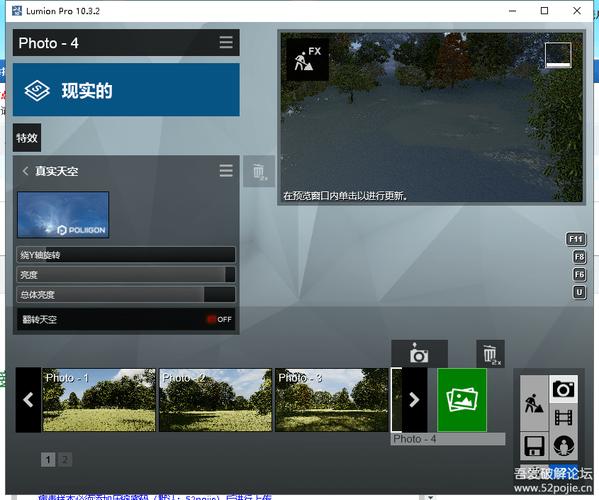Select the Photo - 3 thumbnail
Image resolution: width=599 pixels, height=500 pixels.
332,400
